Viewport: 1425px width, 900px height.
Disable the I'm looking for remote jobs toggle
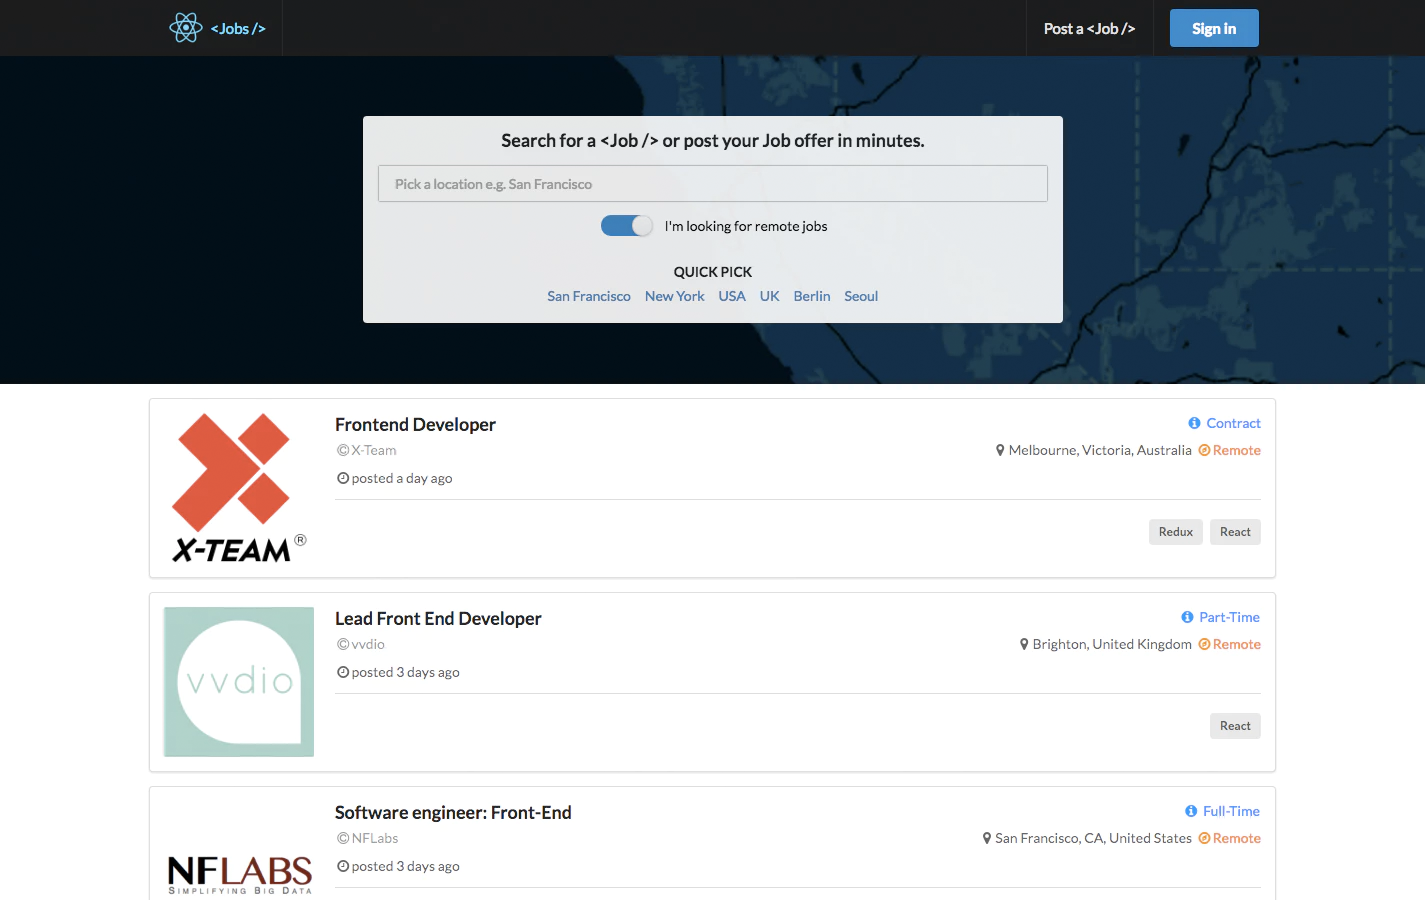point(627,225)
